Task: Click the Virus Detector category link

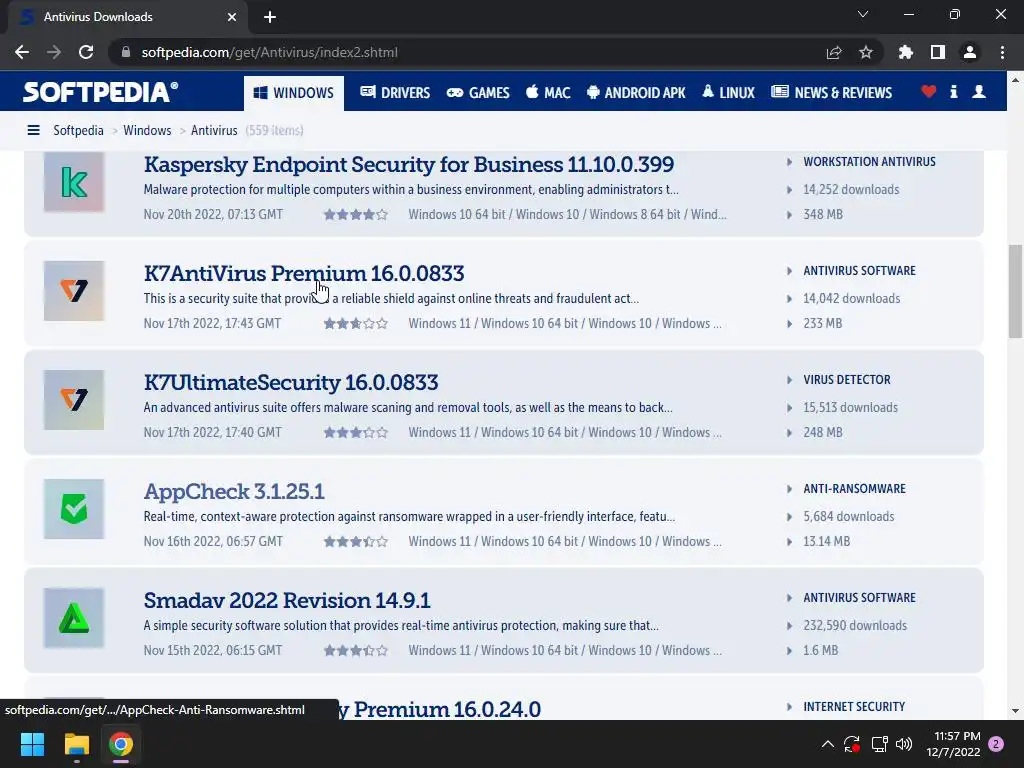Action: coord(847,380)
